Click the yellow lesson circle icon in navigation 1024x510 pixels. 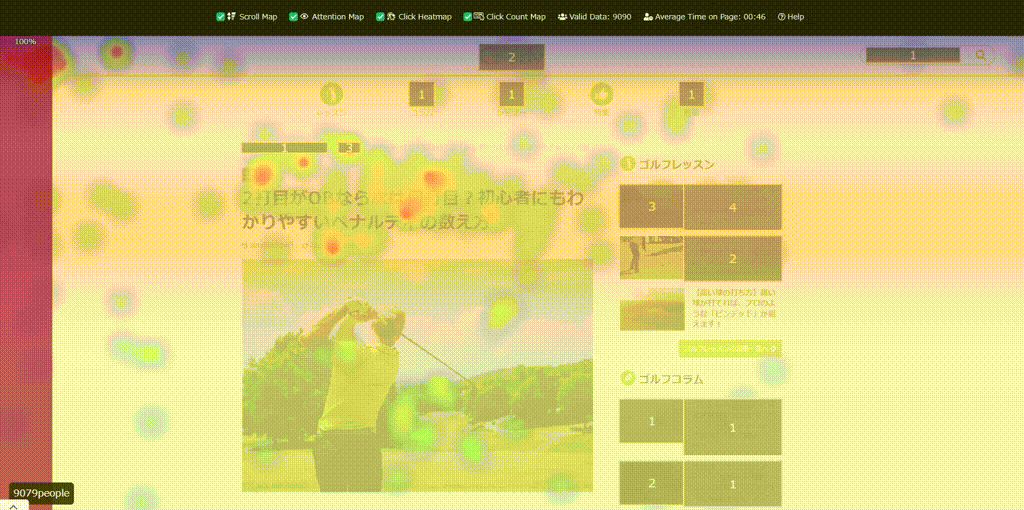click(332, 95)
